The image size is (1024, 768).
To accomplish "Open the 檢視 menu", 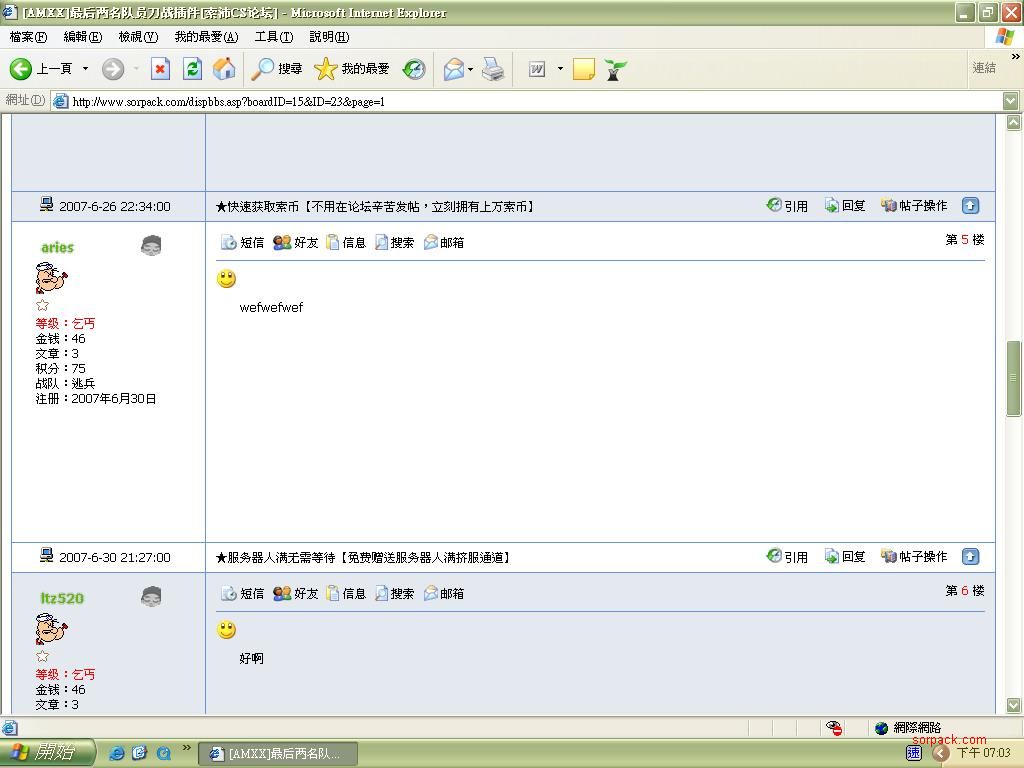I will pyautogui.click(x=137, y=37).
